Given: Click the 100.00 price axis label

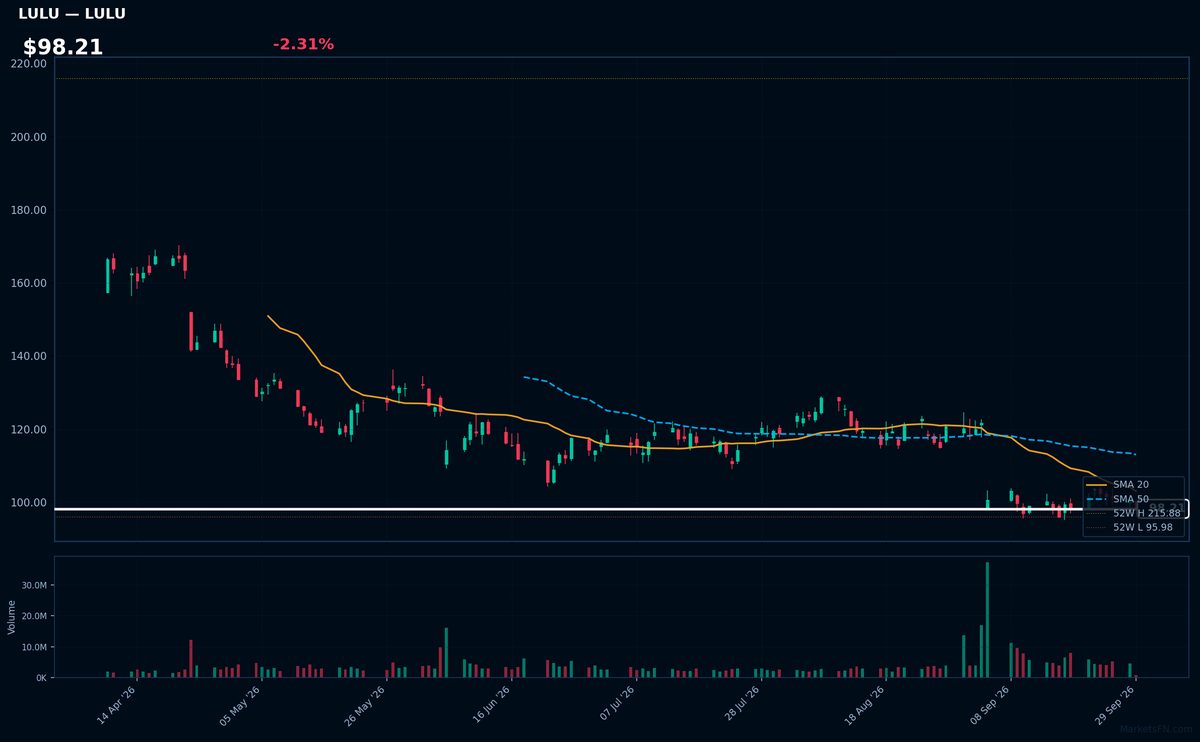Looking at the screenshot, I should coord(29,503).
